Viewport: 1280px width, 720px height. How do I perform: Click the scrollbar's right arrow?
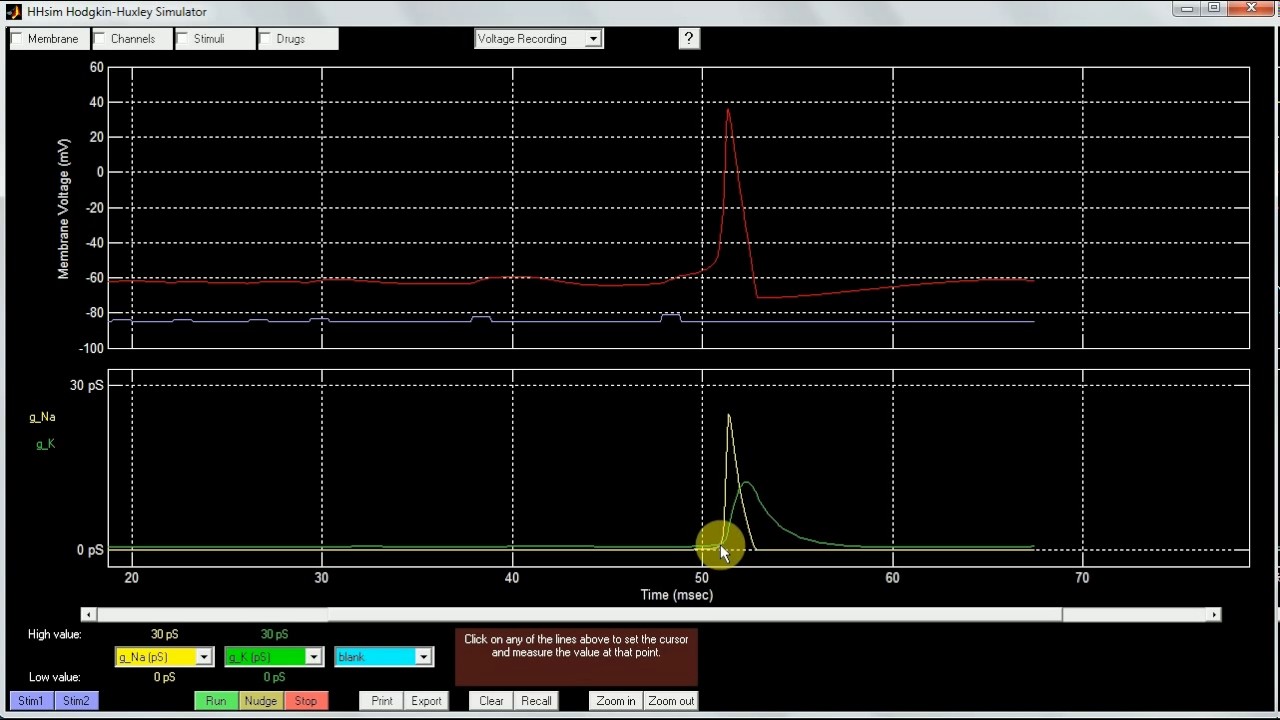click(x=1215, y=614)
